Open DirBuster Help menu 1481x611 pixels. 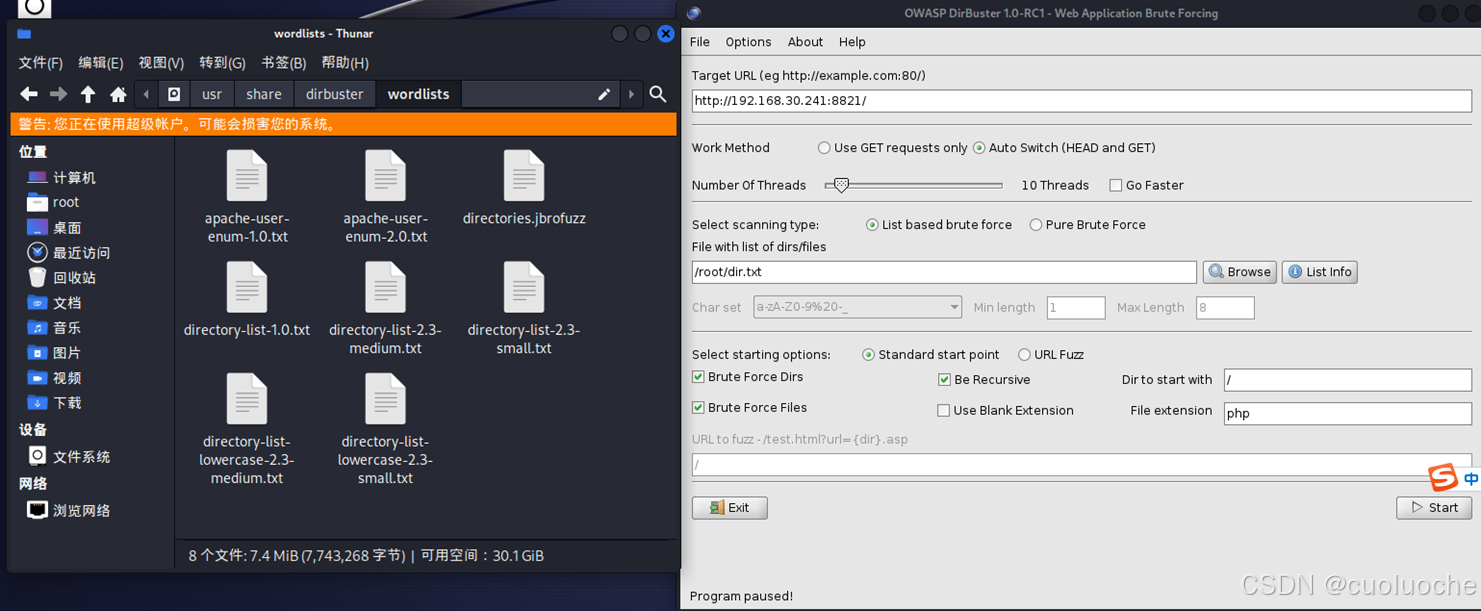(x=852, y=42)
